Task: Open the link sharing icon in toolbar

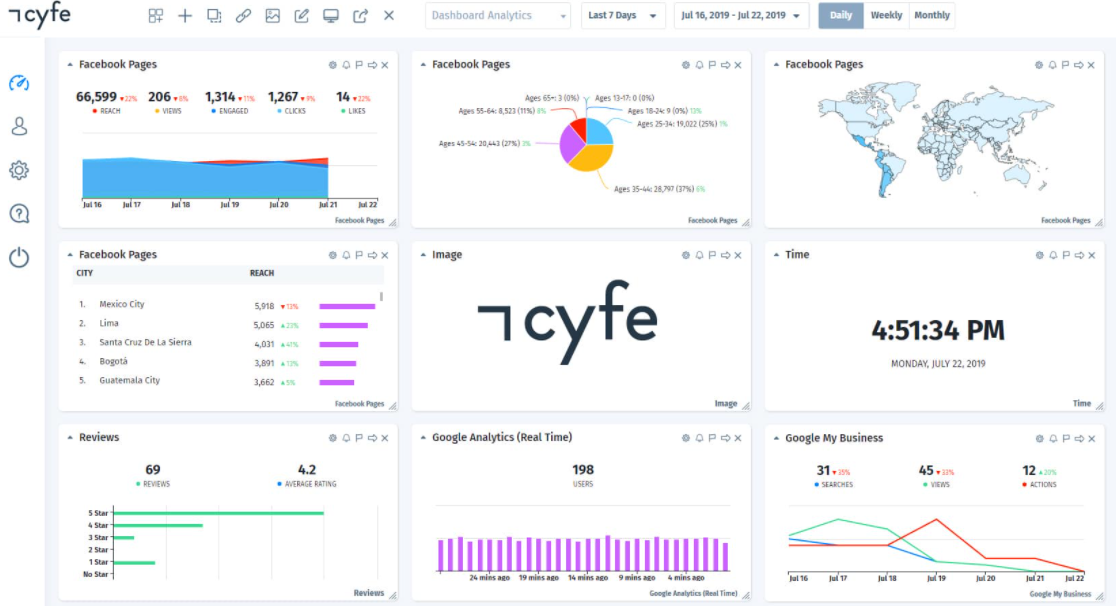Action: coord(243,16)
